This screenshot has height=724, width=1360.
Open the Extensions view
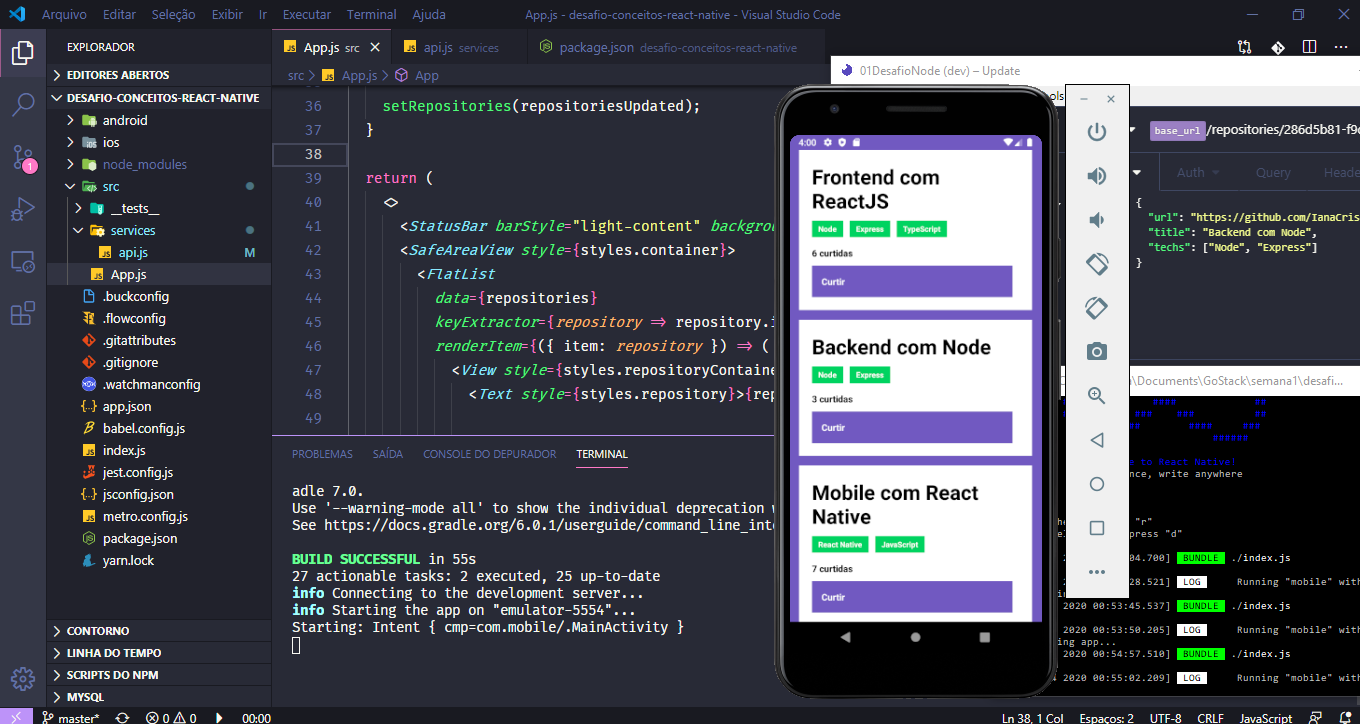click(23, 314)
